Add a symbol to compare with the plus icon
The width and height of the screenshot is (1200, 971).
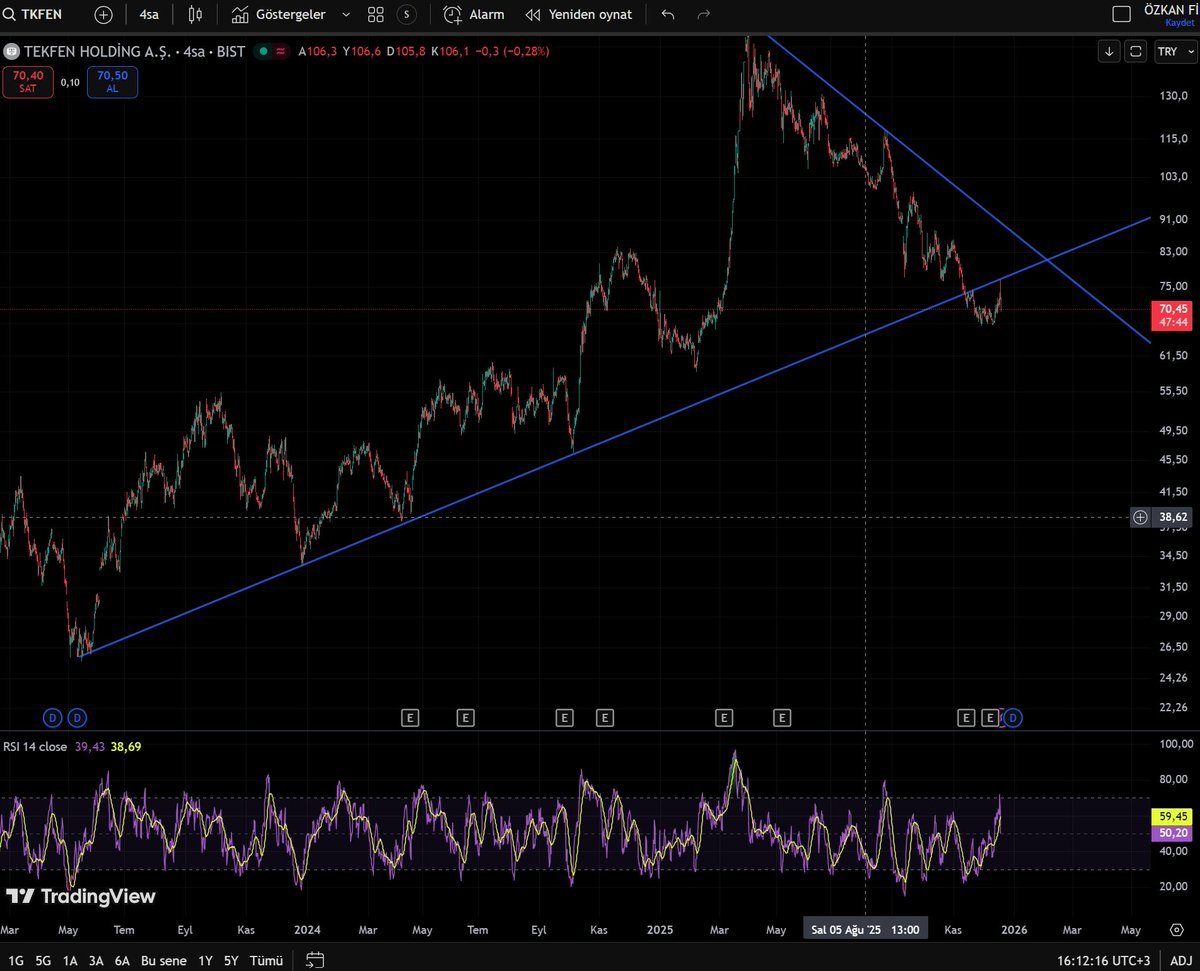point(104,15)
